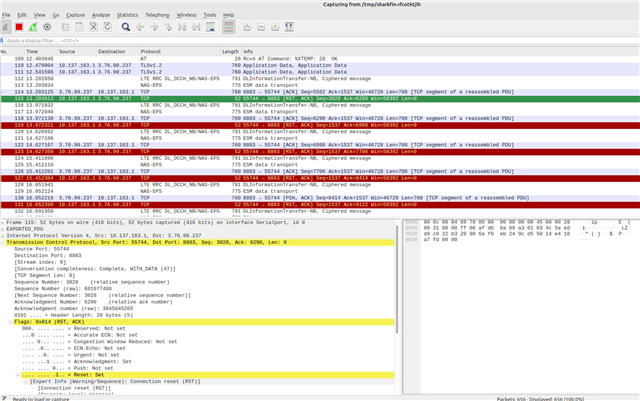Open the Help menu
Image resolution: width=640 pixels, height=401 pixels.
click(228, 15)
